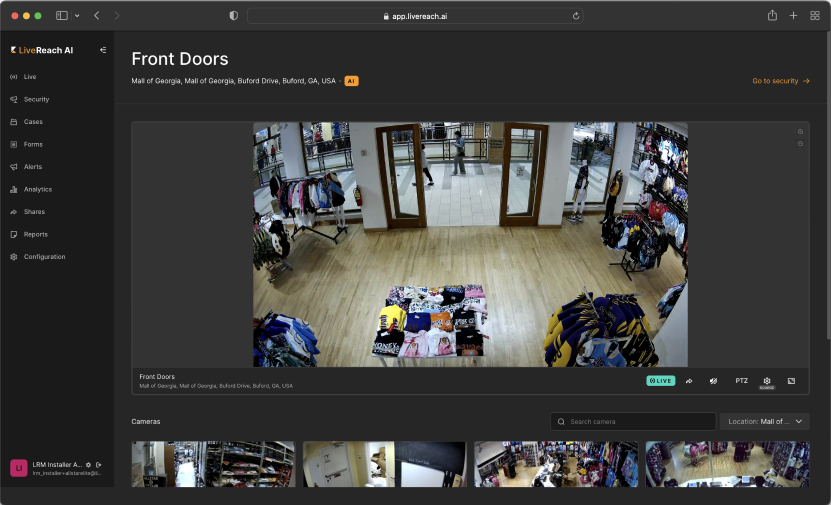
Task: Click the fullscreen icon on video player
Action: coord(791,381)
